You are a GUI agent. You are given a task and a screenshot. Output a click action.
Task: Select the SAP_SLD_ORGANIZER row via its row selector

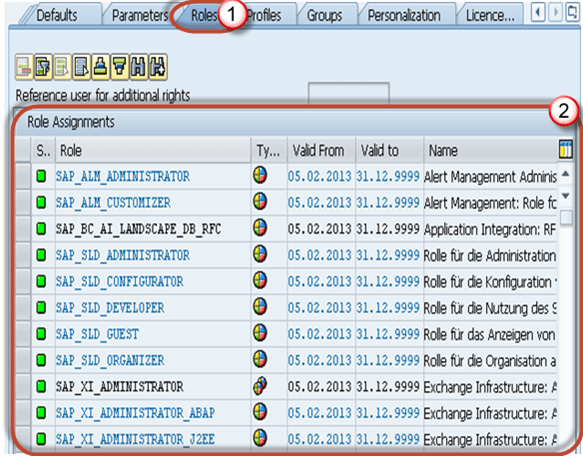click(x=23, y=360)
